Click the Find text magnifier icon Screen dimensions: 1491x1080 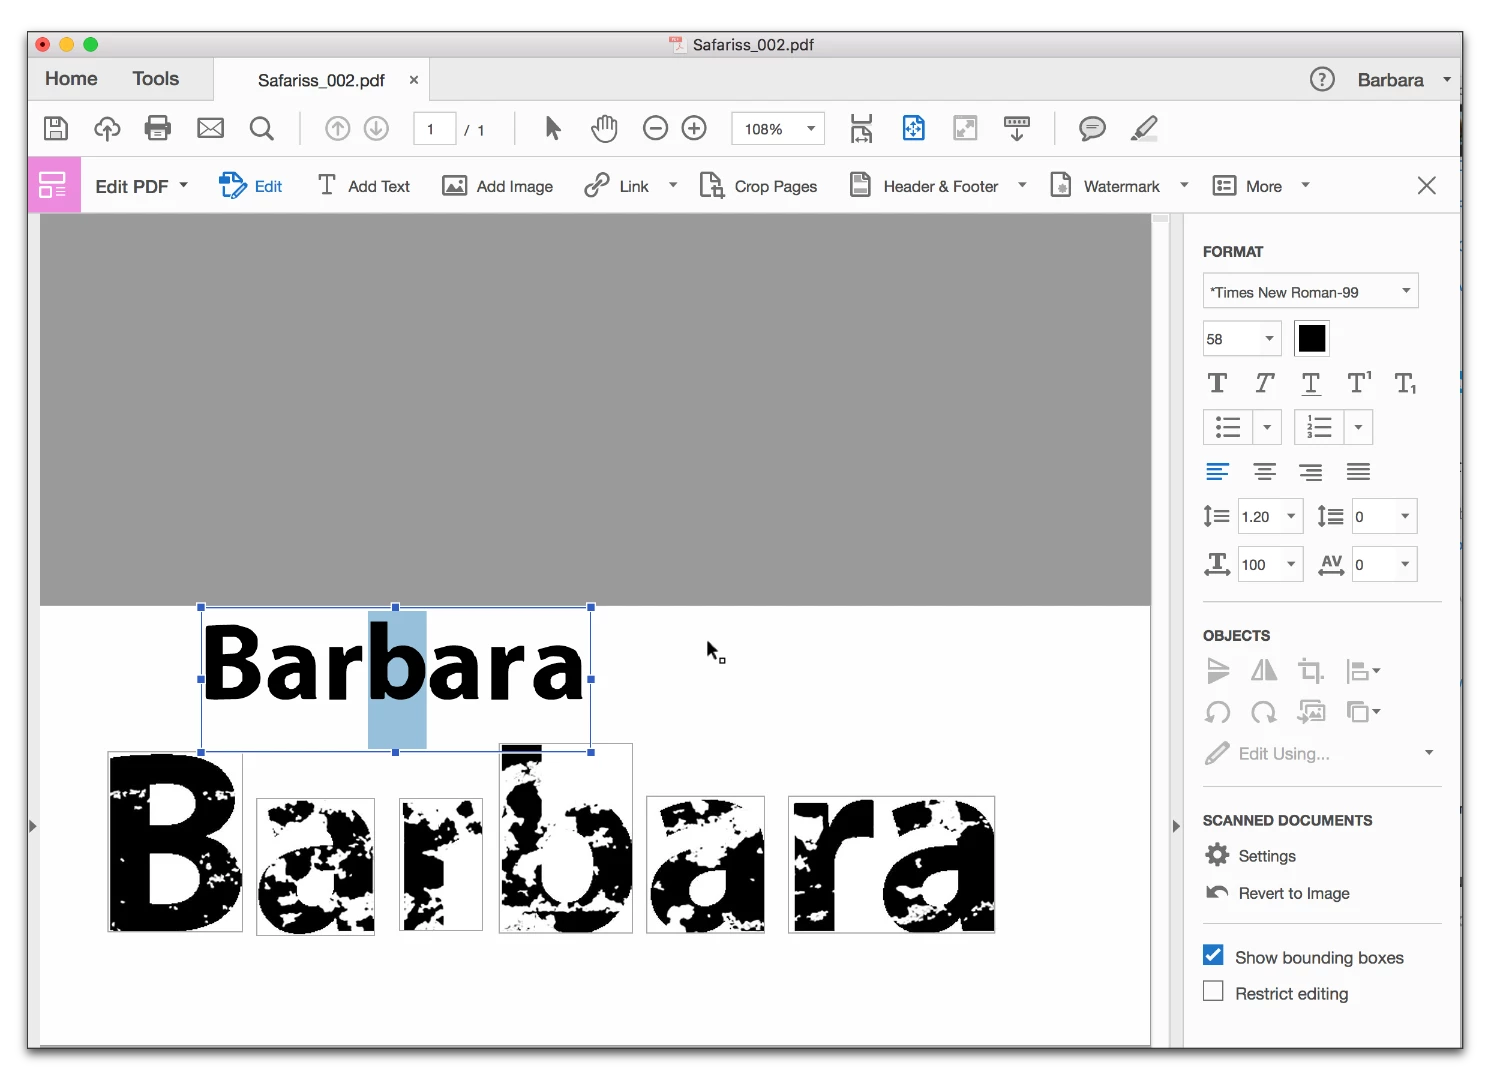click(262, 128)
